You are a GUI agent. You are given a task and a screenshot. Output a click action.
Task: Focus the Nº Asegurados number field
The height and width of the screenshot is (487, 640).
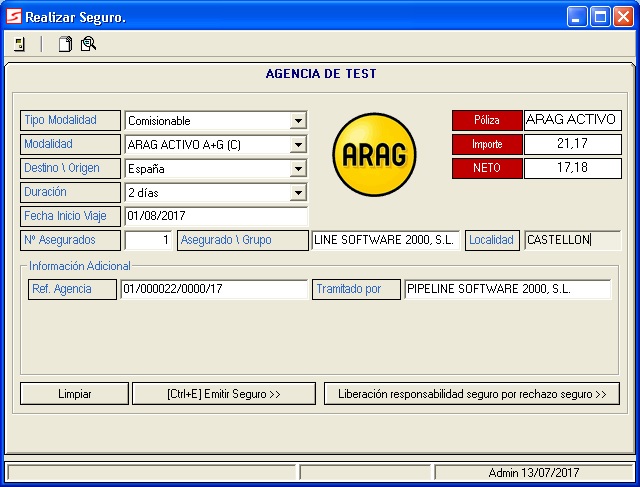[148, 240]
